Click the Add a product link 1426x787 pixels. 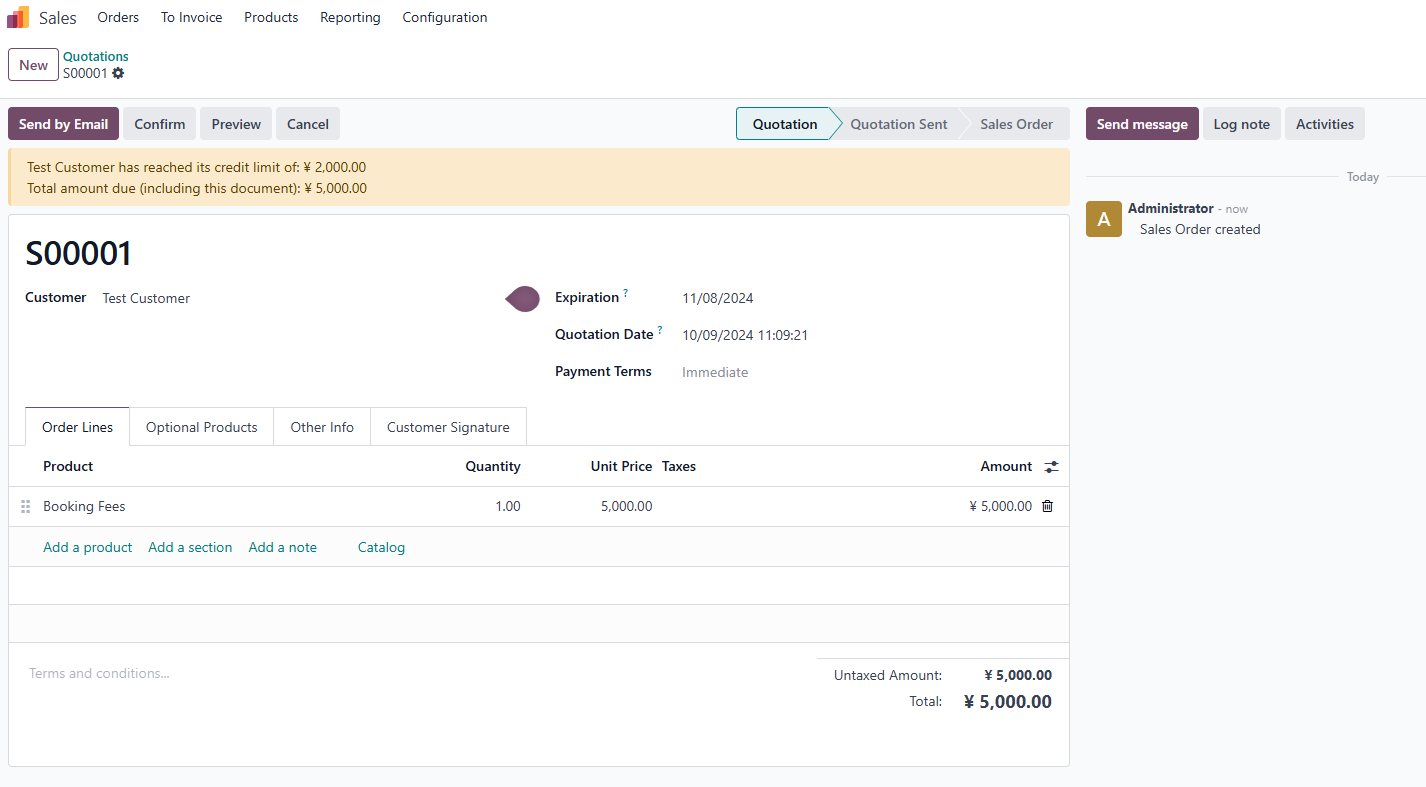87,547
